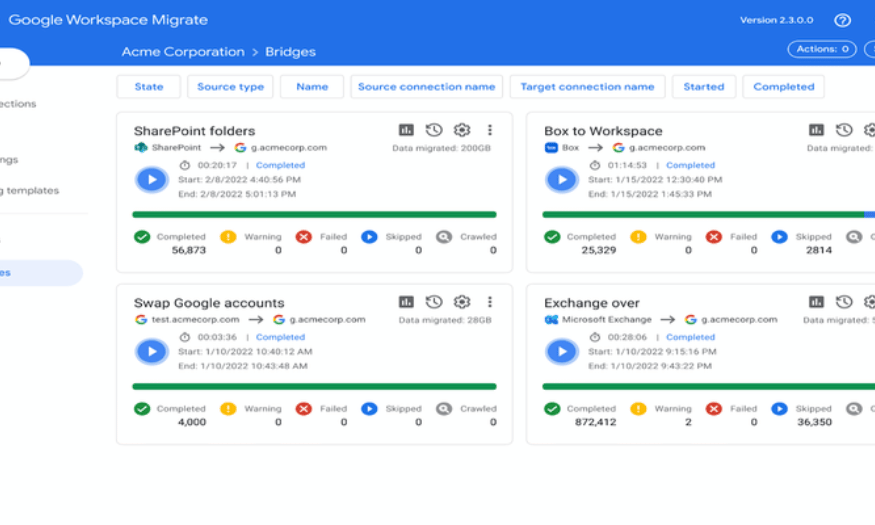Image resolution: width=875 pixels, height=525 pixels.
Task: Click Completed status link in Swap Google accounts
Action: [x=280, y=337]
